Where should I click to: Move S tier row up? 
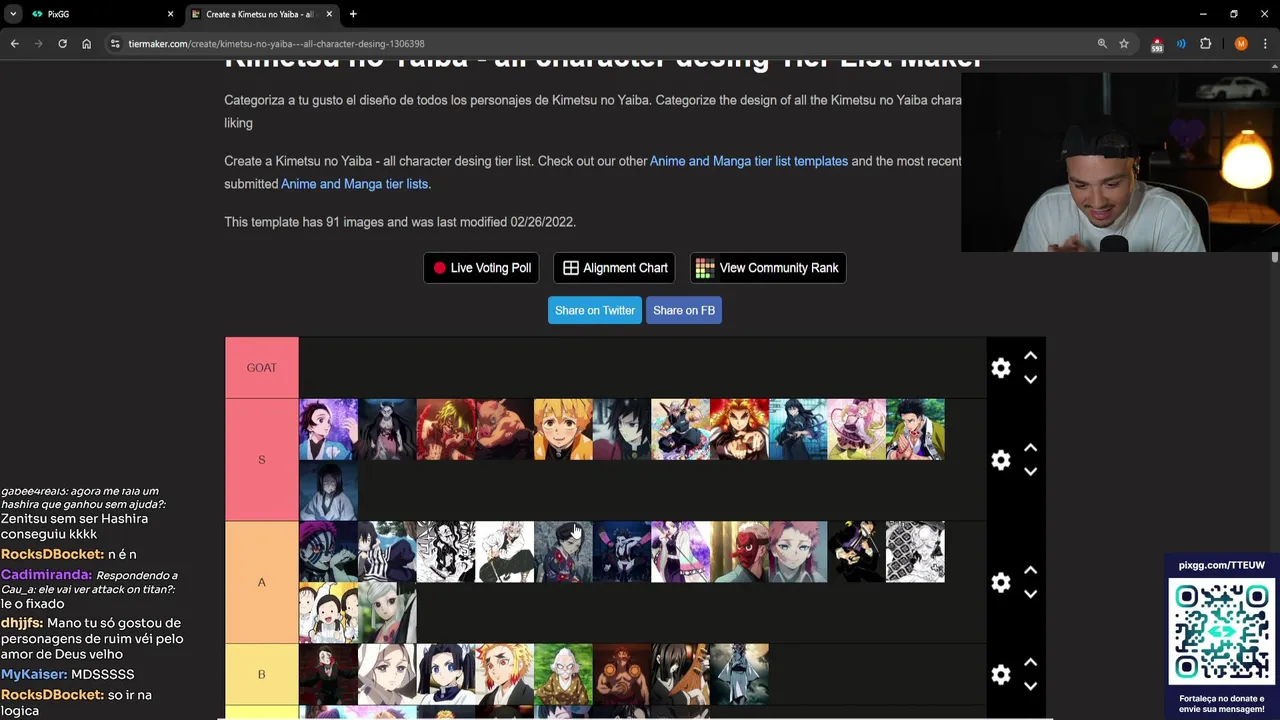pyautogui.click(x=1030, y=448)
